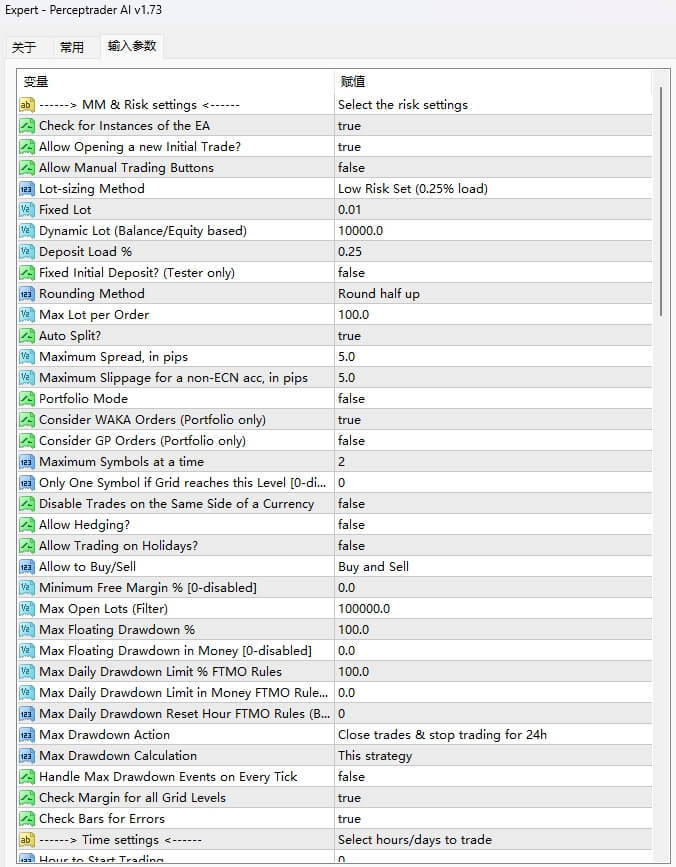This screenshot has width=676, height=867.
Task: Click the vertical scrollbar thumb
Action: 660,200
